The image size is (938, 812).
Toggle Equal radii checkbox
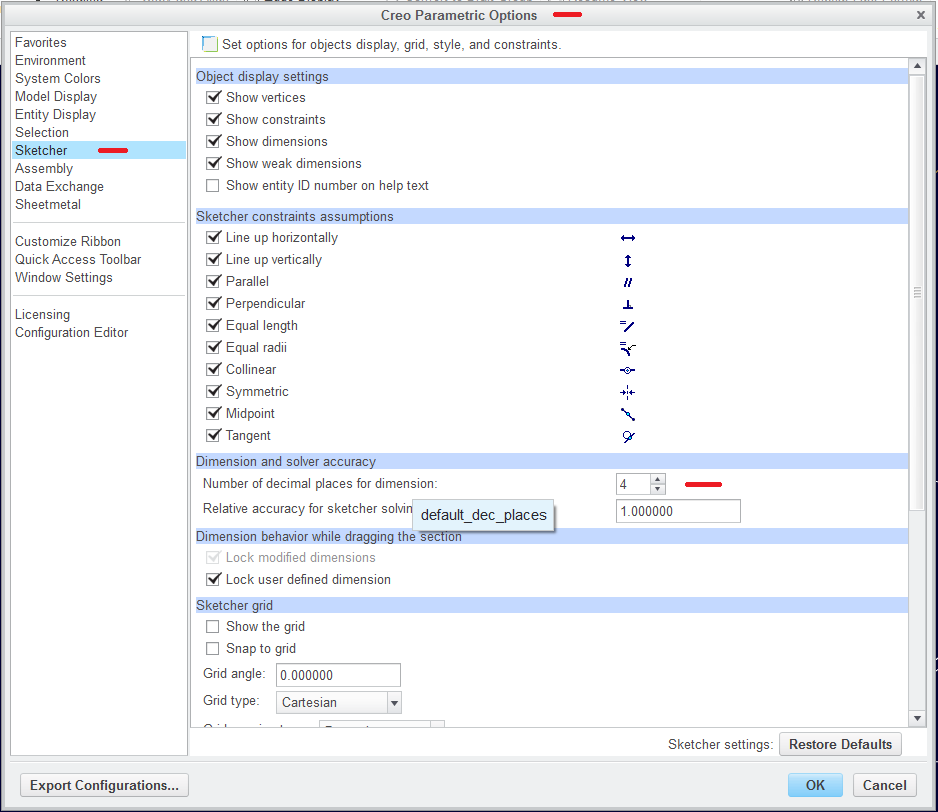pos(213,348)
